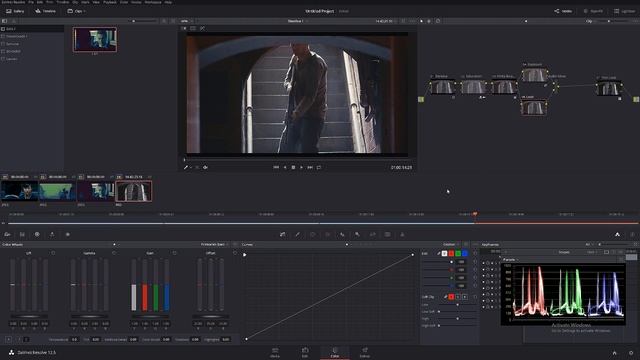This screenshot has height=360, width=640.
Task: Jump to first frame in viewer transport
Action: click(x=276, y=167)
